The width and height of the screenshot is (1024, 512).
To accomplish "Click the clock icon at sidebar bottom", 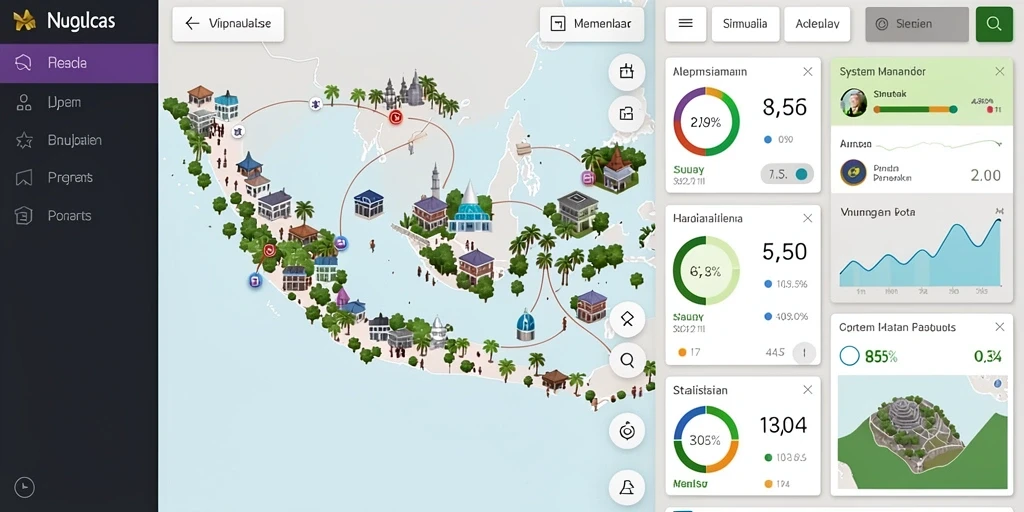I will pyautogui.click(x=24, y=487).
